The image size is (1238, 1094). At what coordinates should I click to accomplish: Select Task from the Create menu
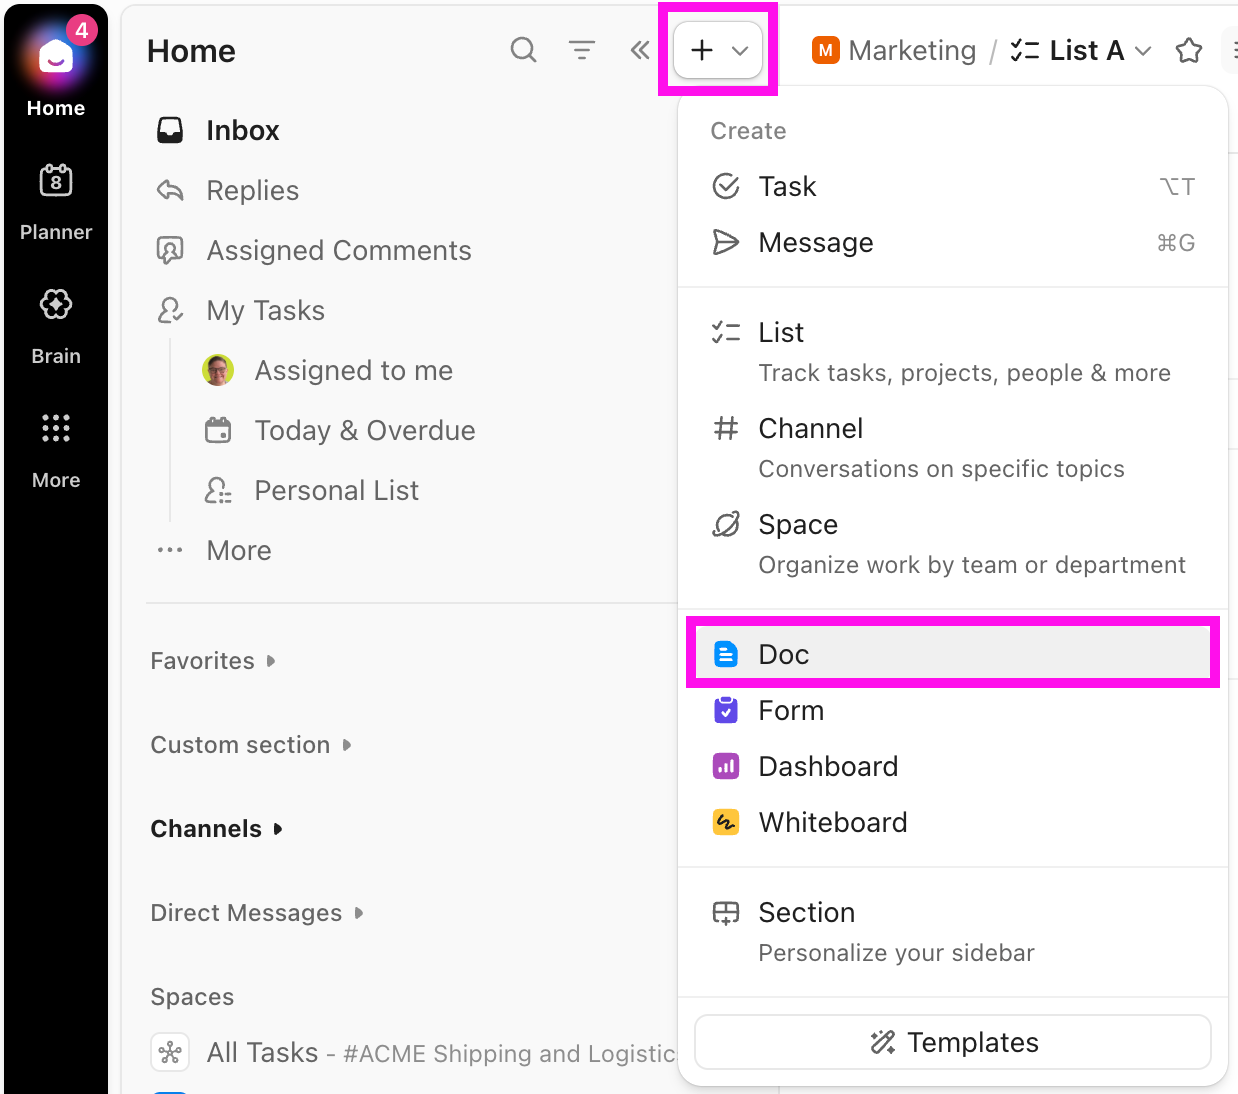pos(787,186)
